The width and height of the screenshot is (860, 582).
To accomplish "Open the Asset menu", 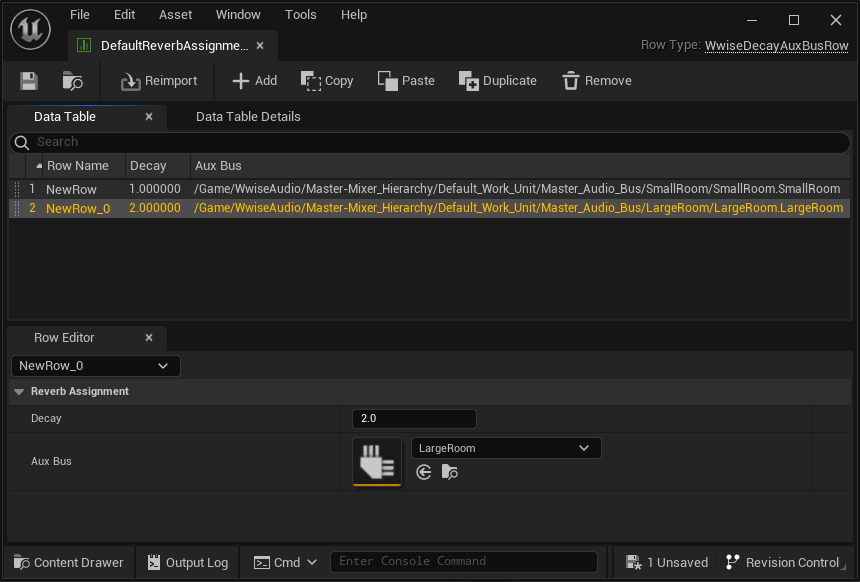I will coord(176,15).
